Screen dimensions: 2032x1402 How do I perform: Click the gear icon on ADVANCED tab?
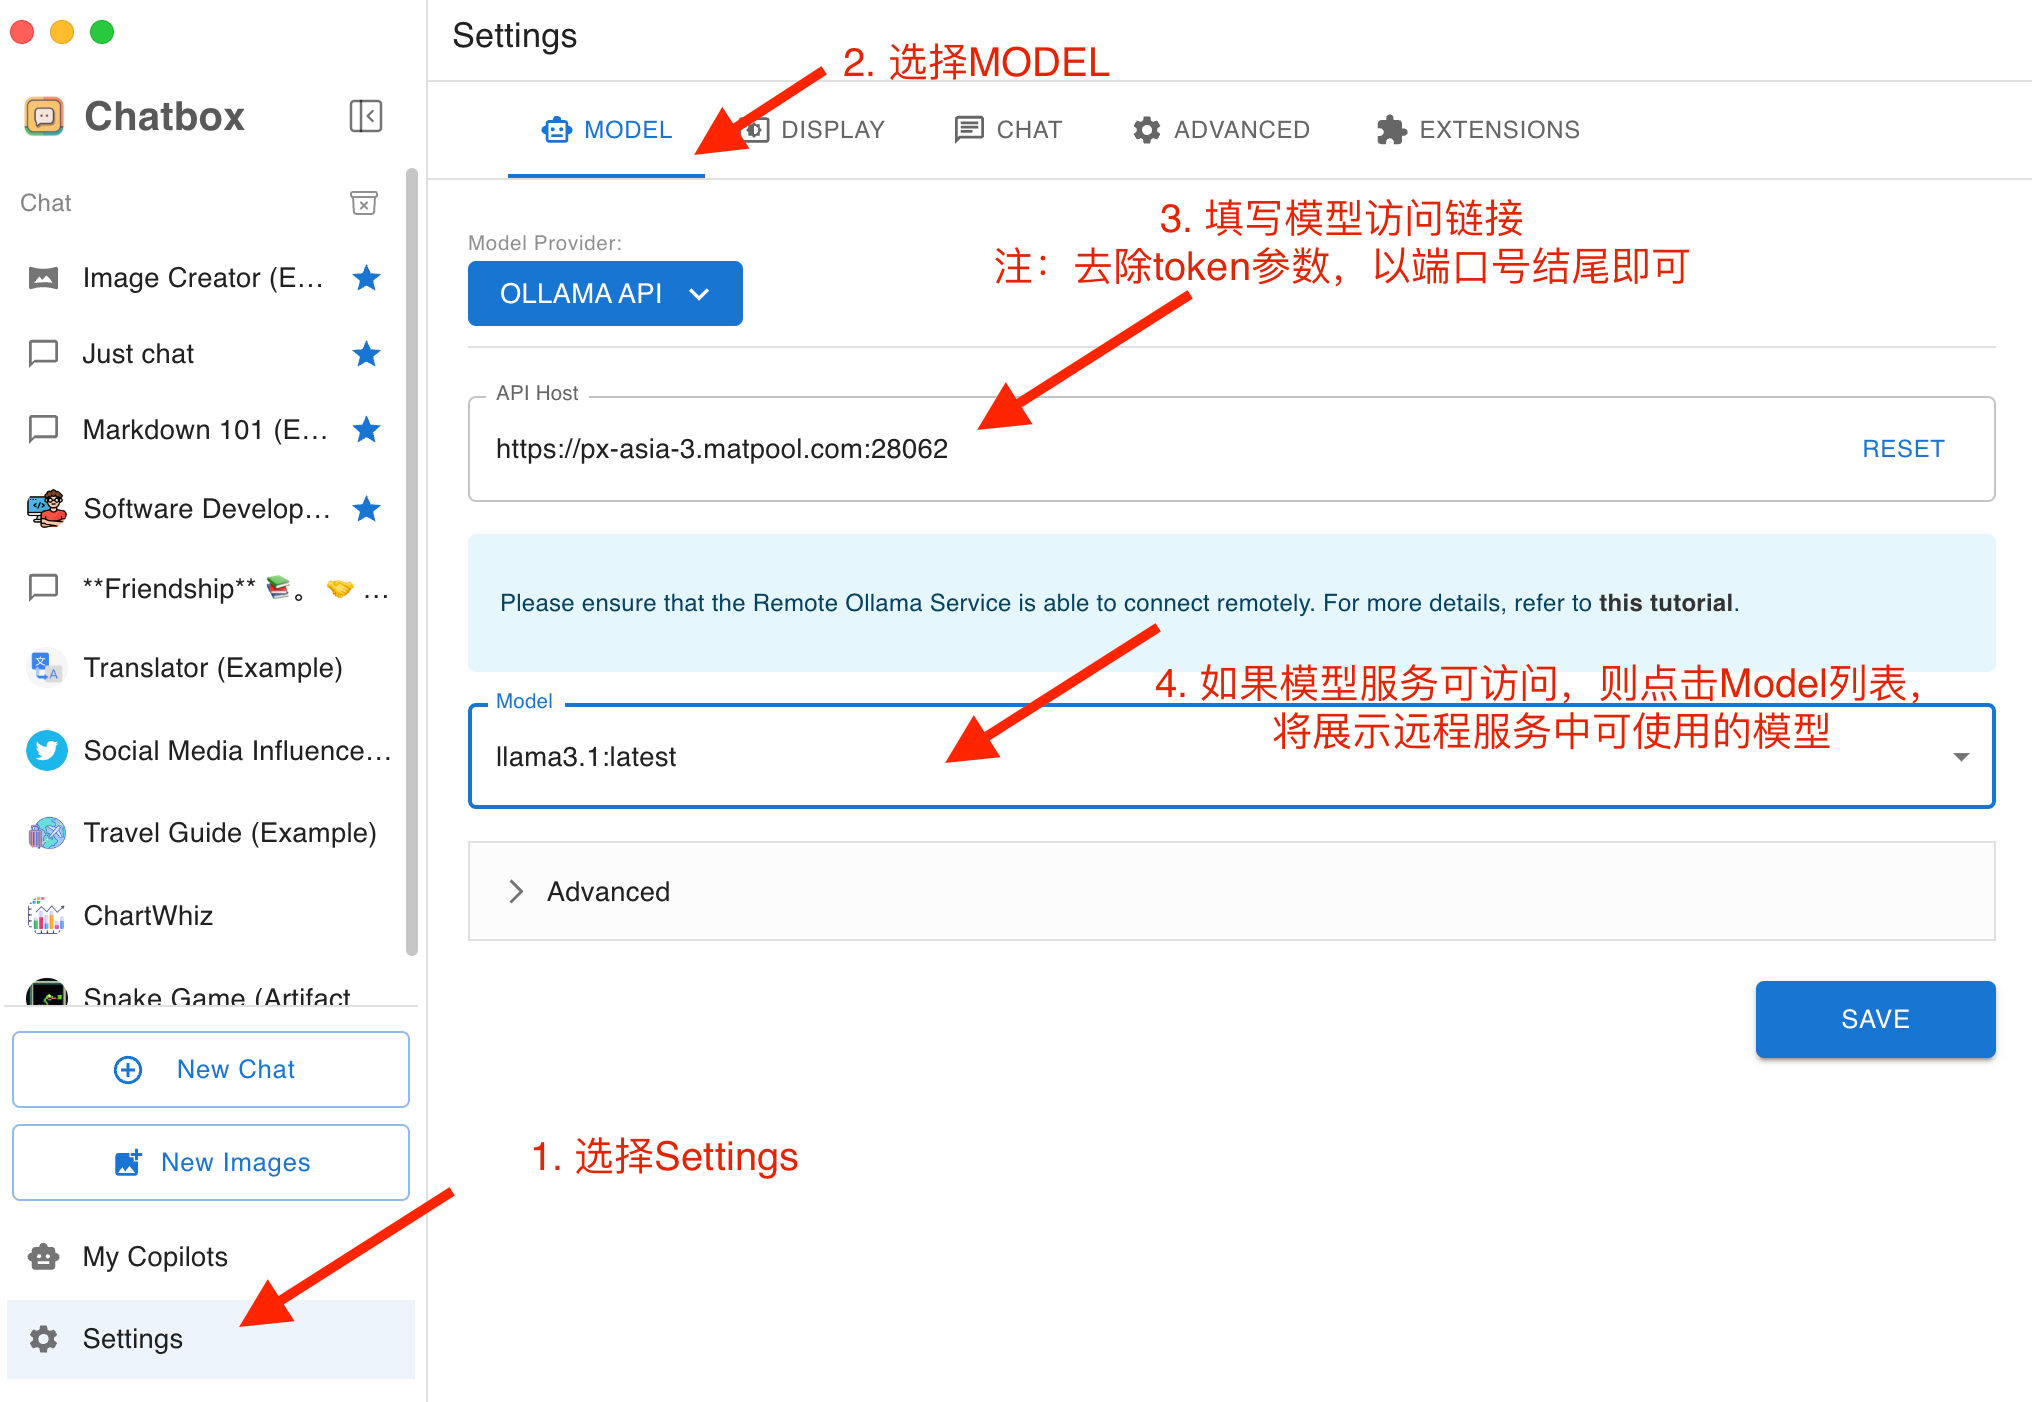[x=1147, y=130]
